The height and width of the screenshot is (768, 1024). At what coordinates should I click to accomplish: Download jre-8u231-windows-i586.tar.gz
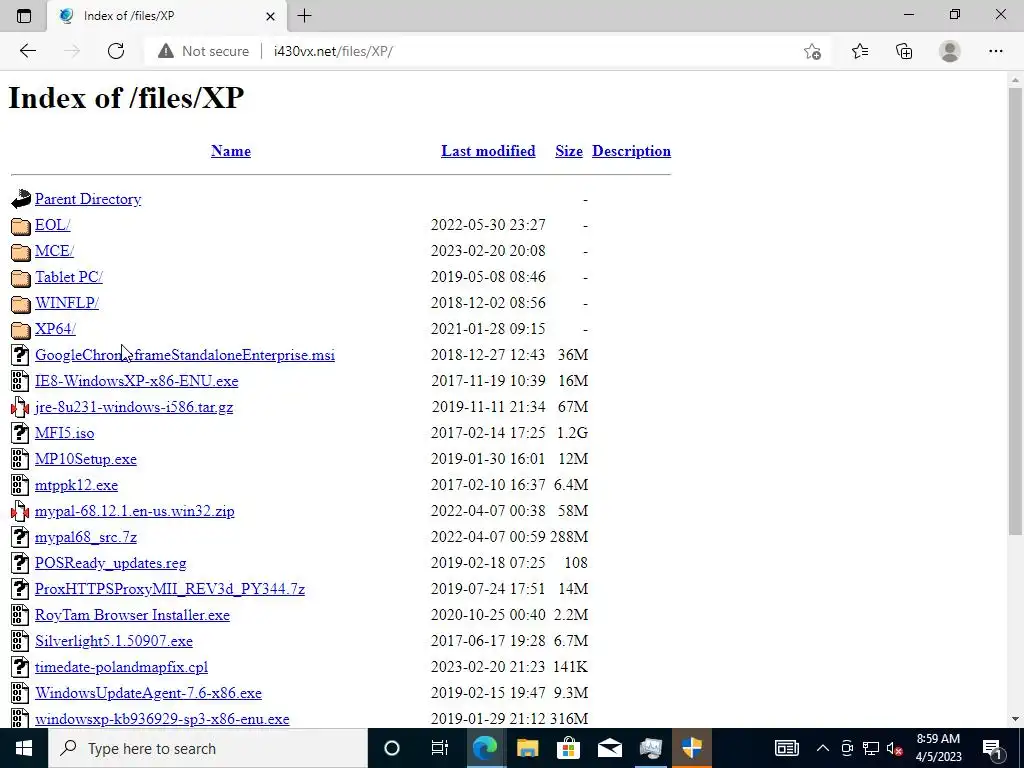[x=134, y=407]
